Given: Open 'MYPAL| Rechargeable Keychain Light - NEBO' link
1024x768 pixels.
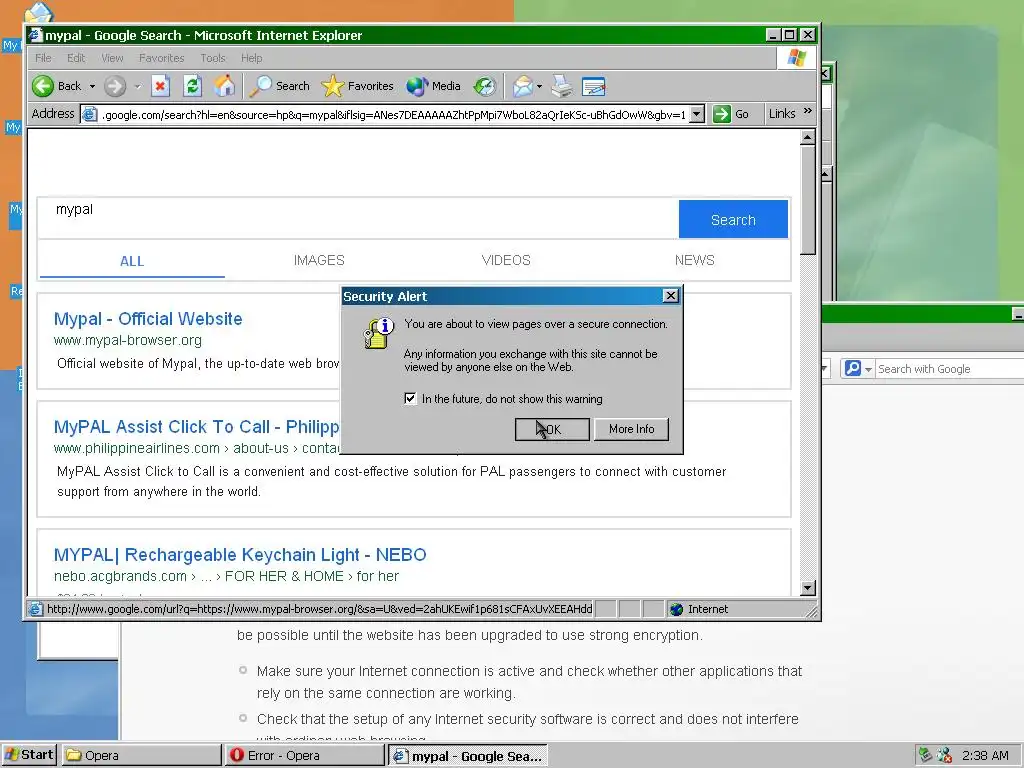Looking at the screenshot, I should [x=240, y=554].
